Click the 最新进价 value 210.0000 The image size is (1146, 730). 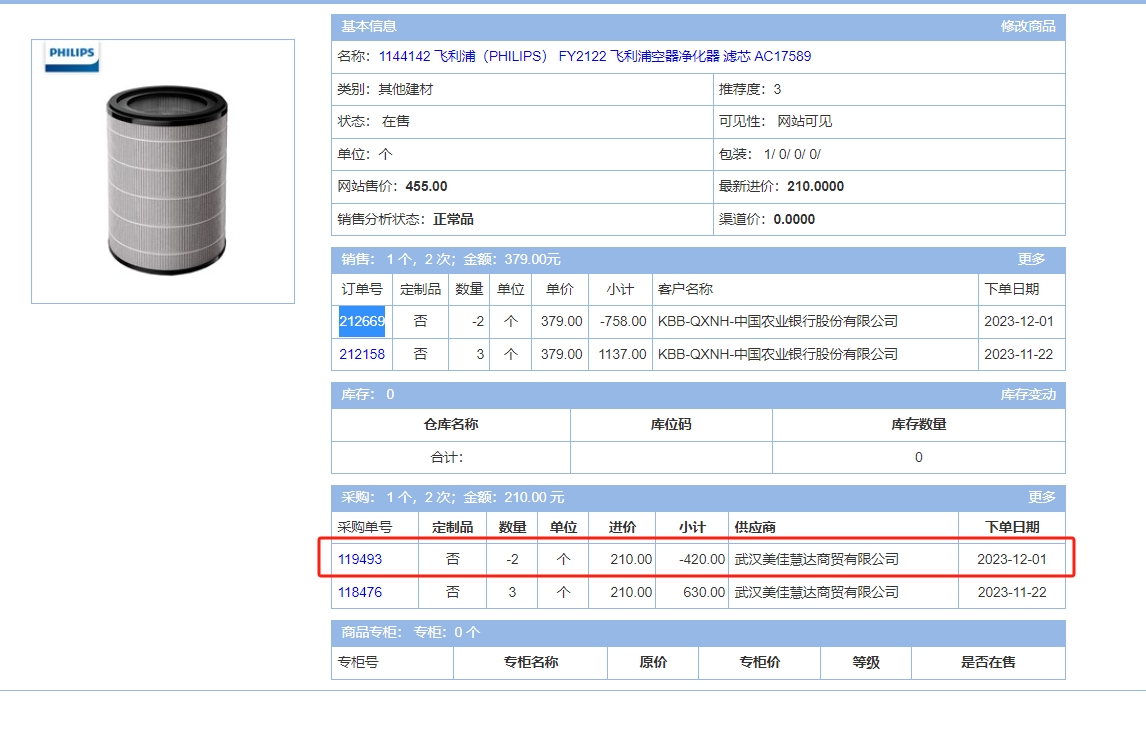[x=815, y=186]
